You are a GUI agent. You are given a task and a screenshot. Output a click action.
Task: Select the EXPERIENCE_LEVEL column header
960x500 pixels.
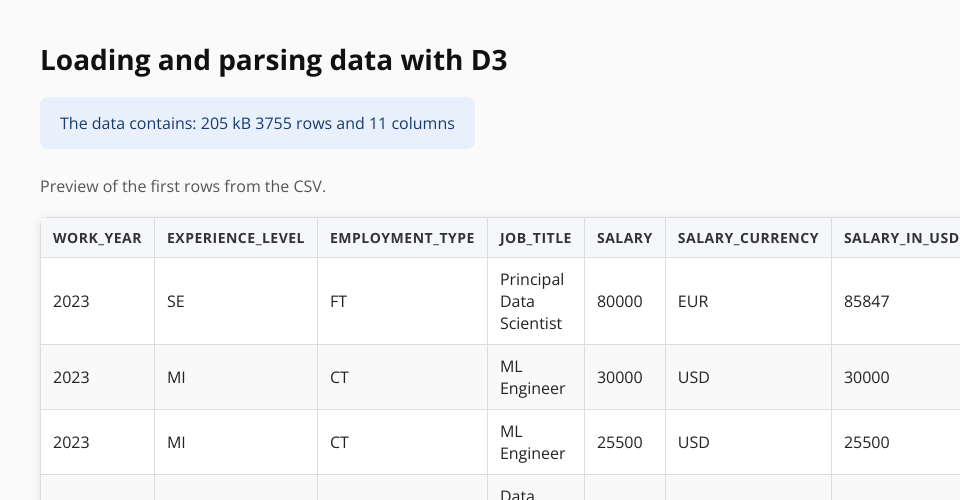[x=235, y=238]
